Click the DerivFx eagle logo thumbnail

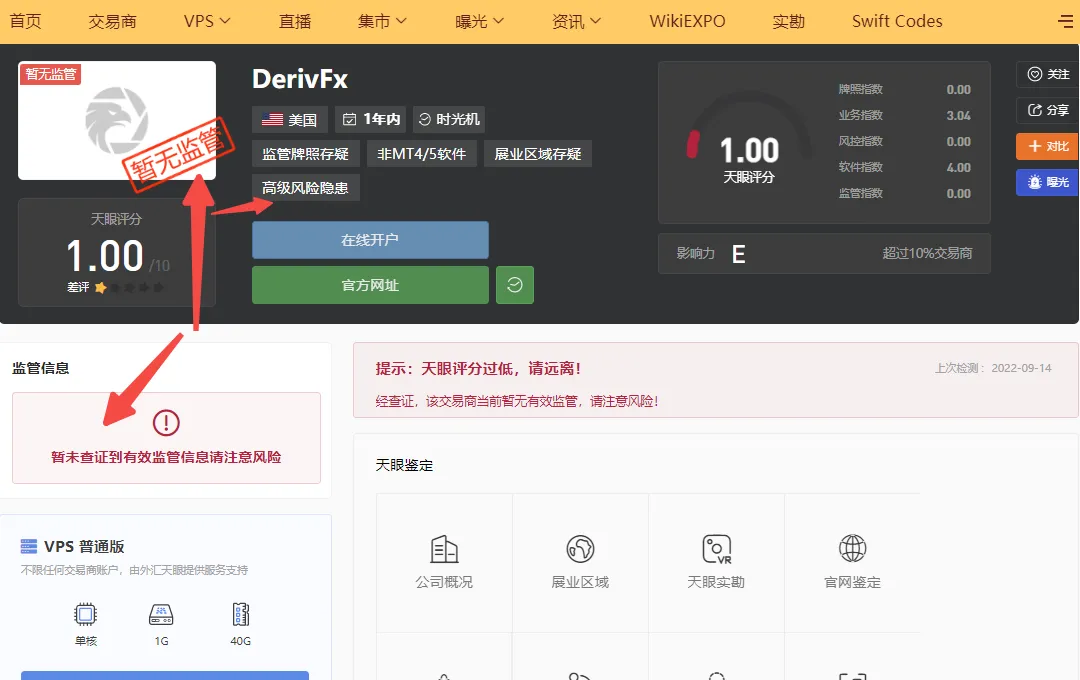click(116, 121)
